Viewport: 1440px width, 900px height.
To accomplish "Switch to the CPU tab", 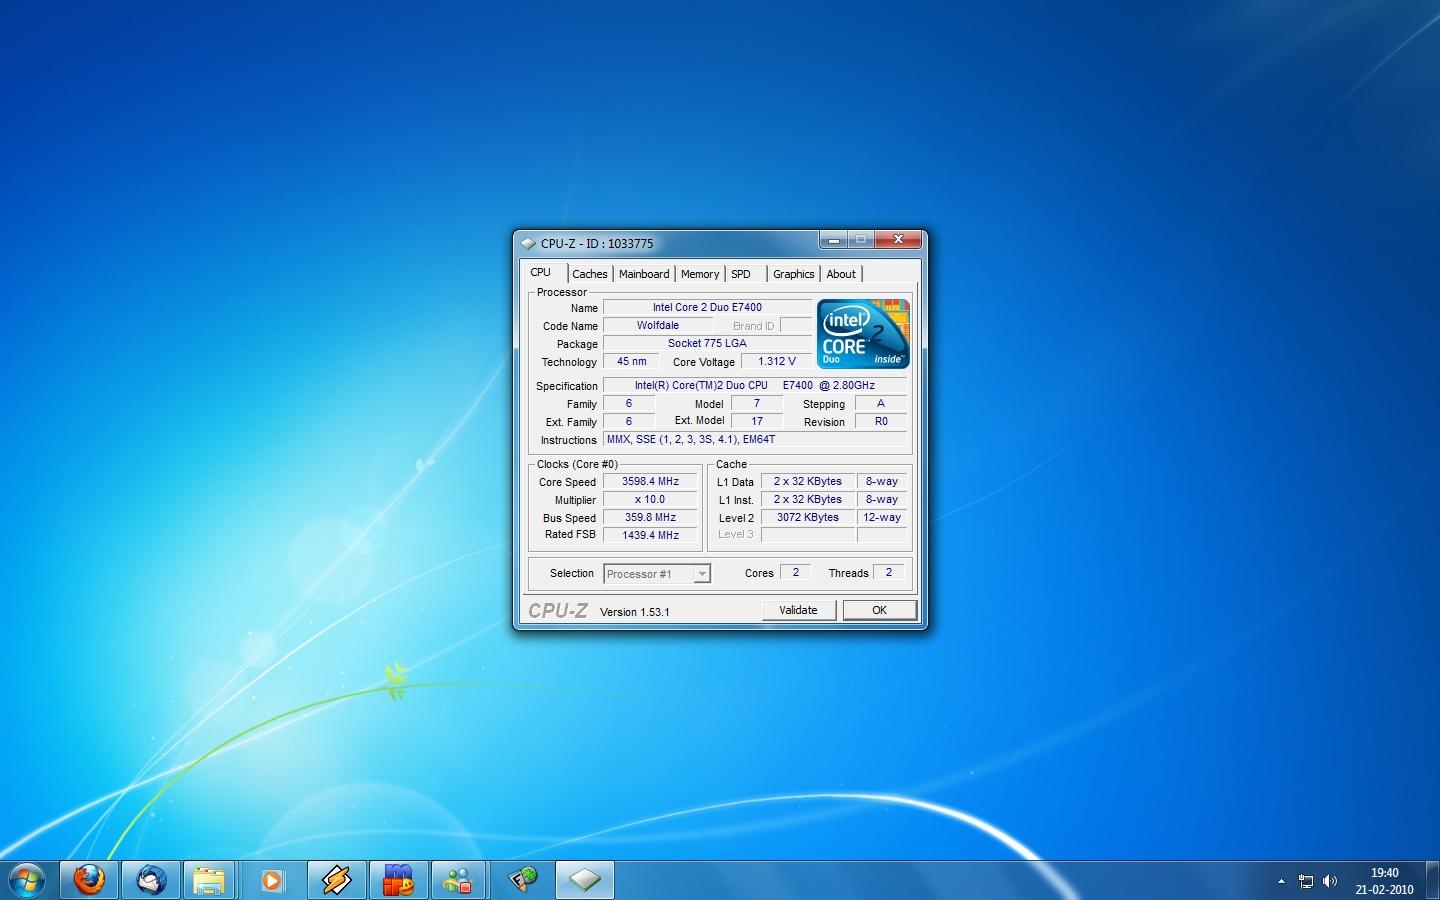I will [x=541, y=272].
